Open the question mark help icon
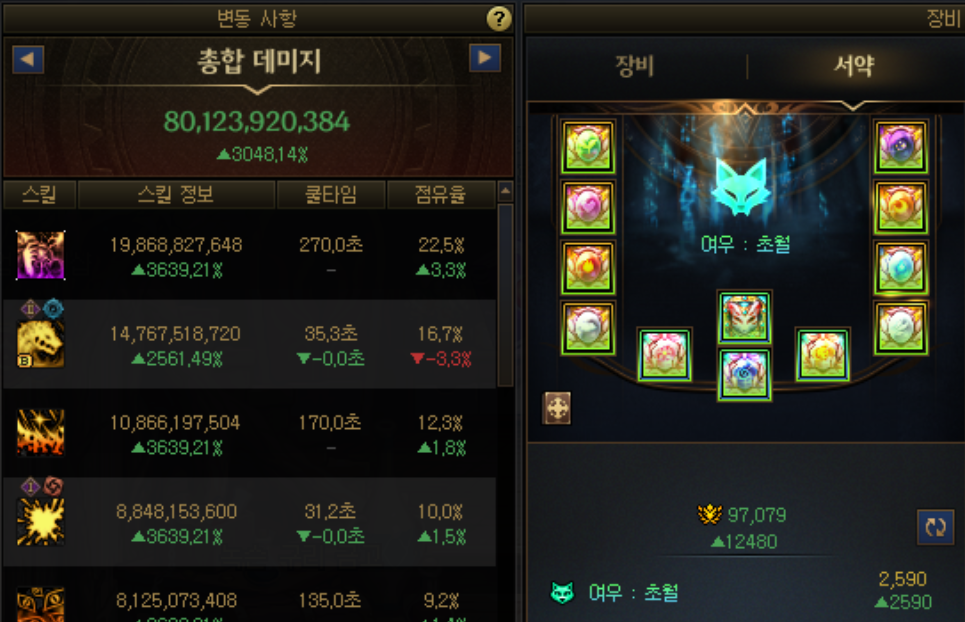 click(499, 18)
